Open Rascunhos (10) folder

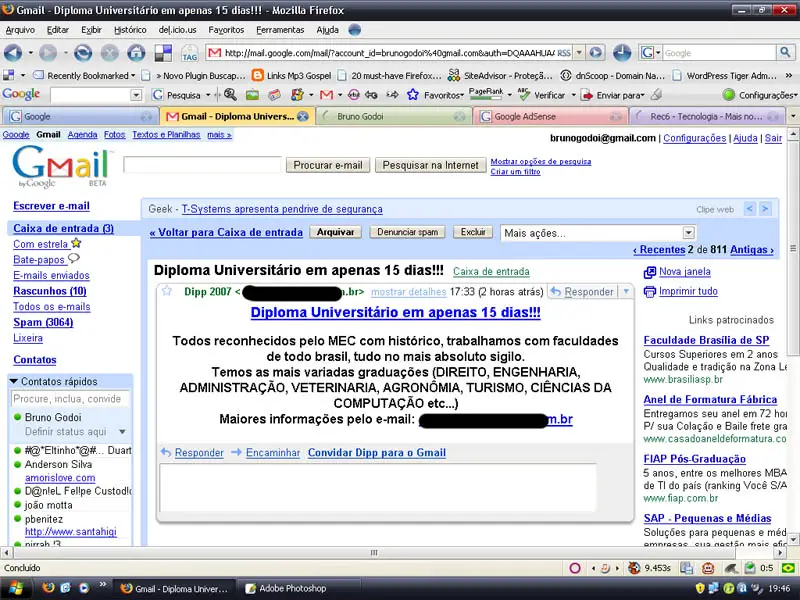49,291
